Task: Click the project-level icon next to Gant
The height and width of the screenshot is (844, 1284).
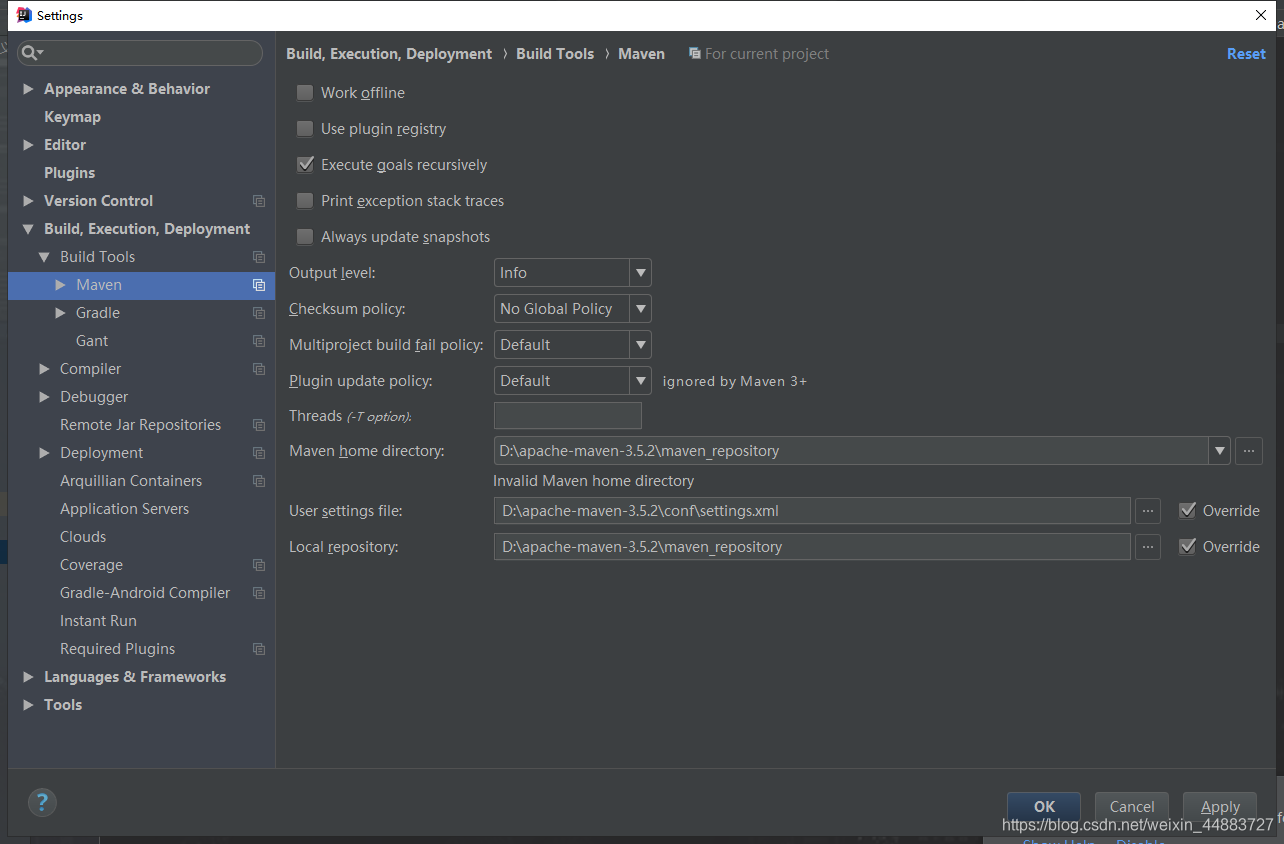Action: (x=259, y=341)
